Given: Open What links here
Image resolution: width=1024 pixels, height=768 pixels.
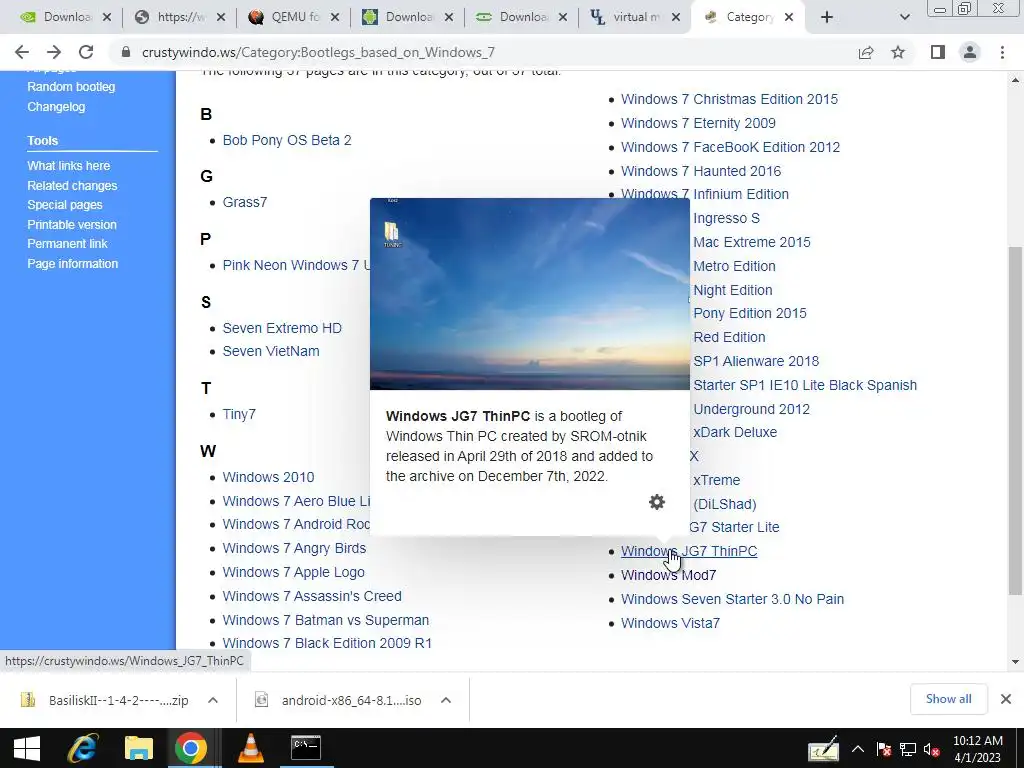Looking at the screenshot, I should [69, 166].
